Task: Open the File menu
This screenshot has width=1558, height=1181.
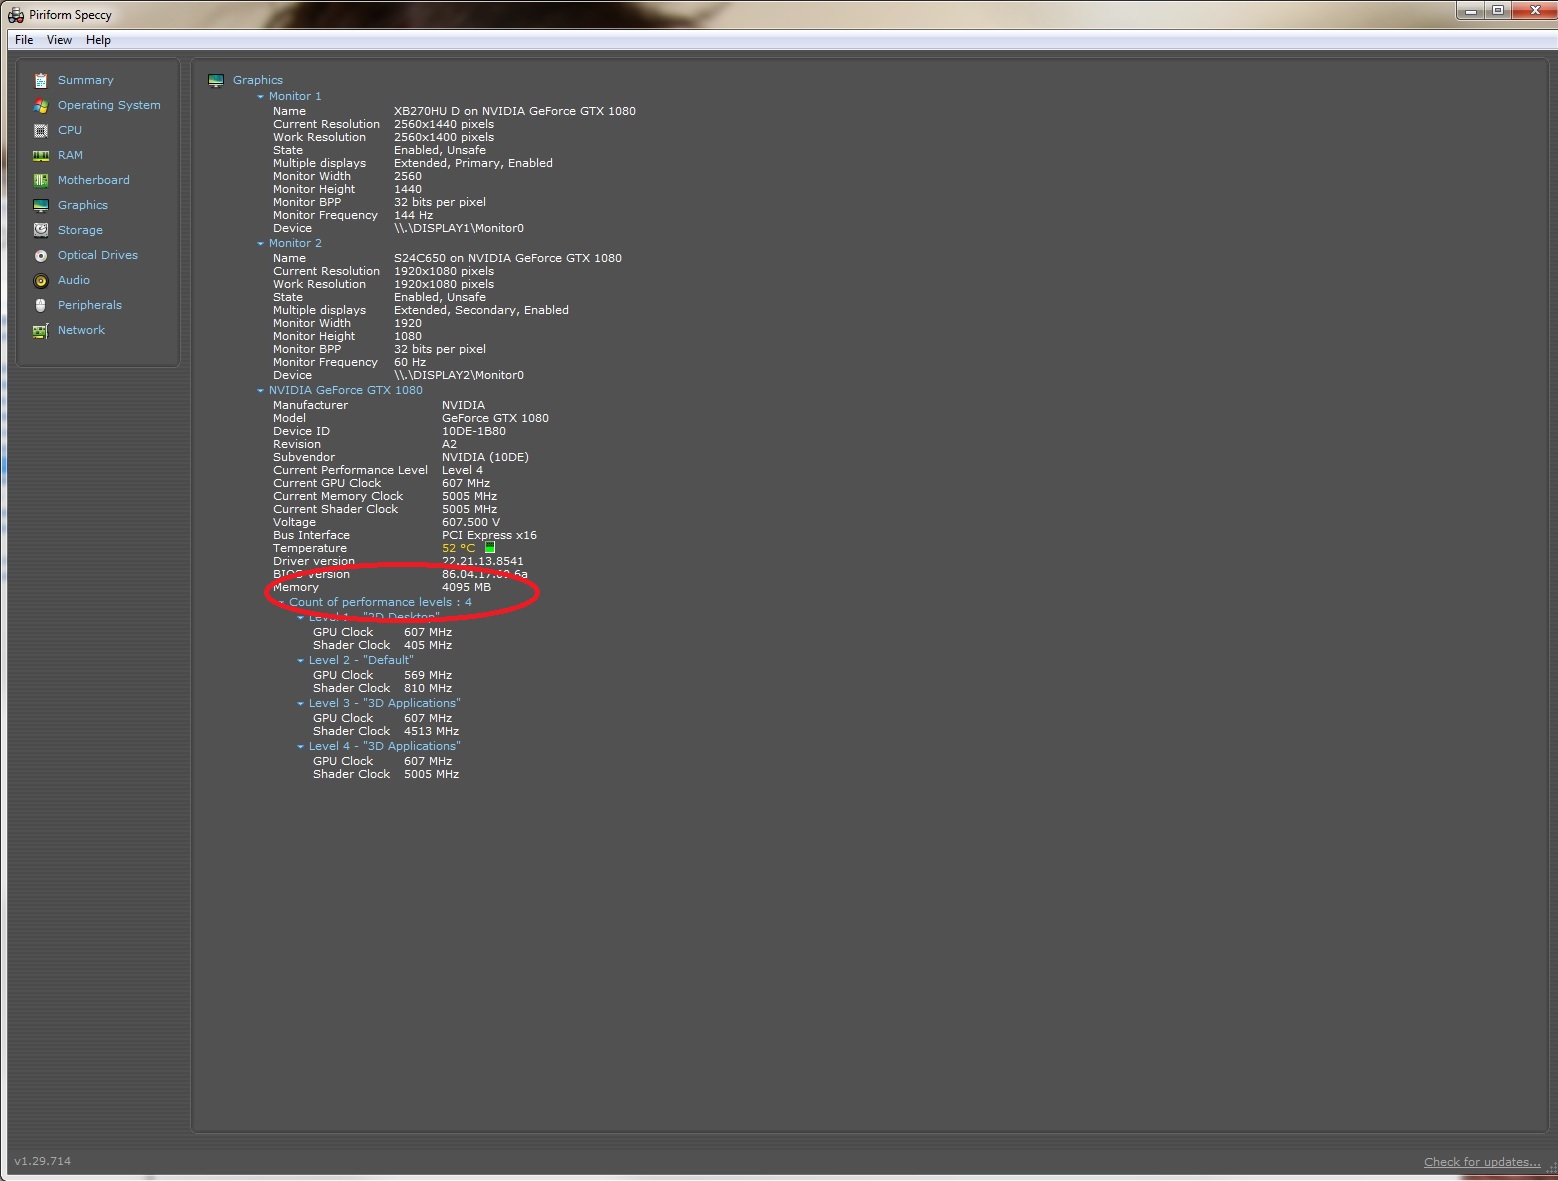Action: pos(24,40)
